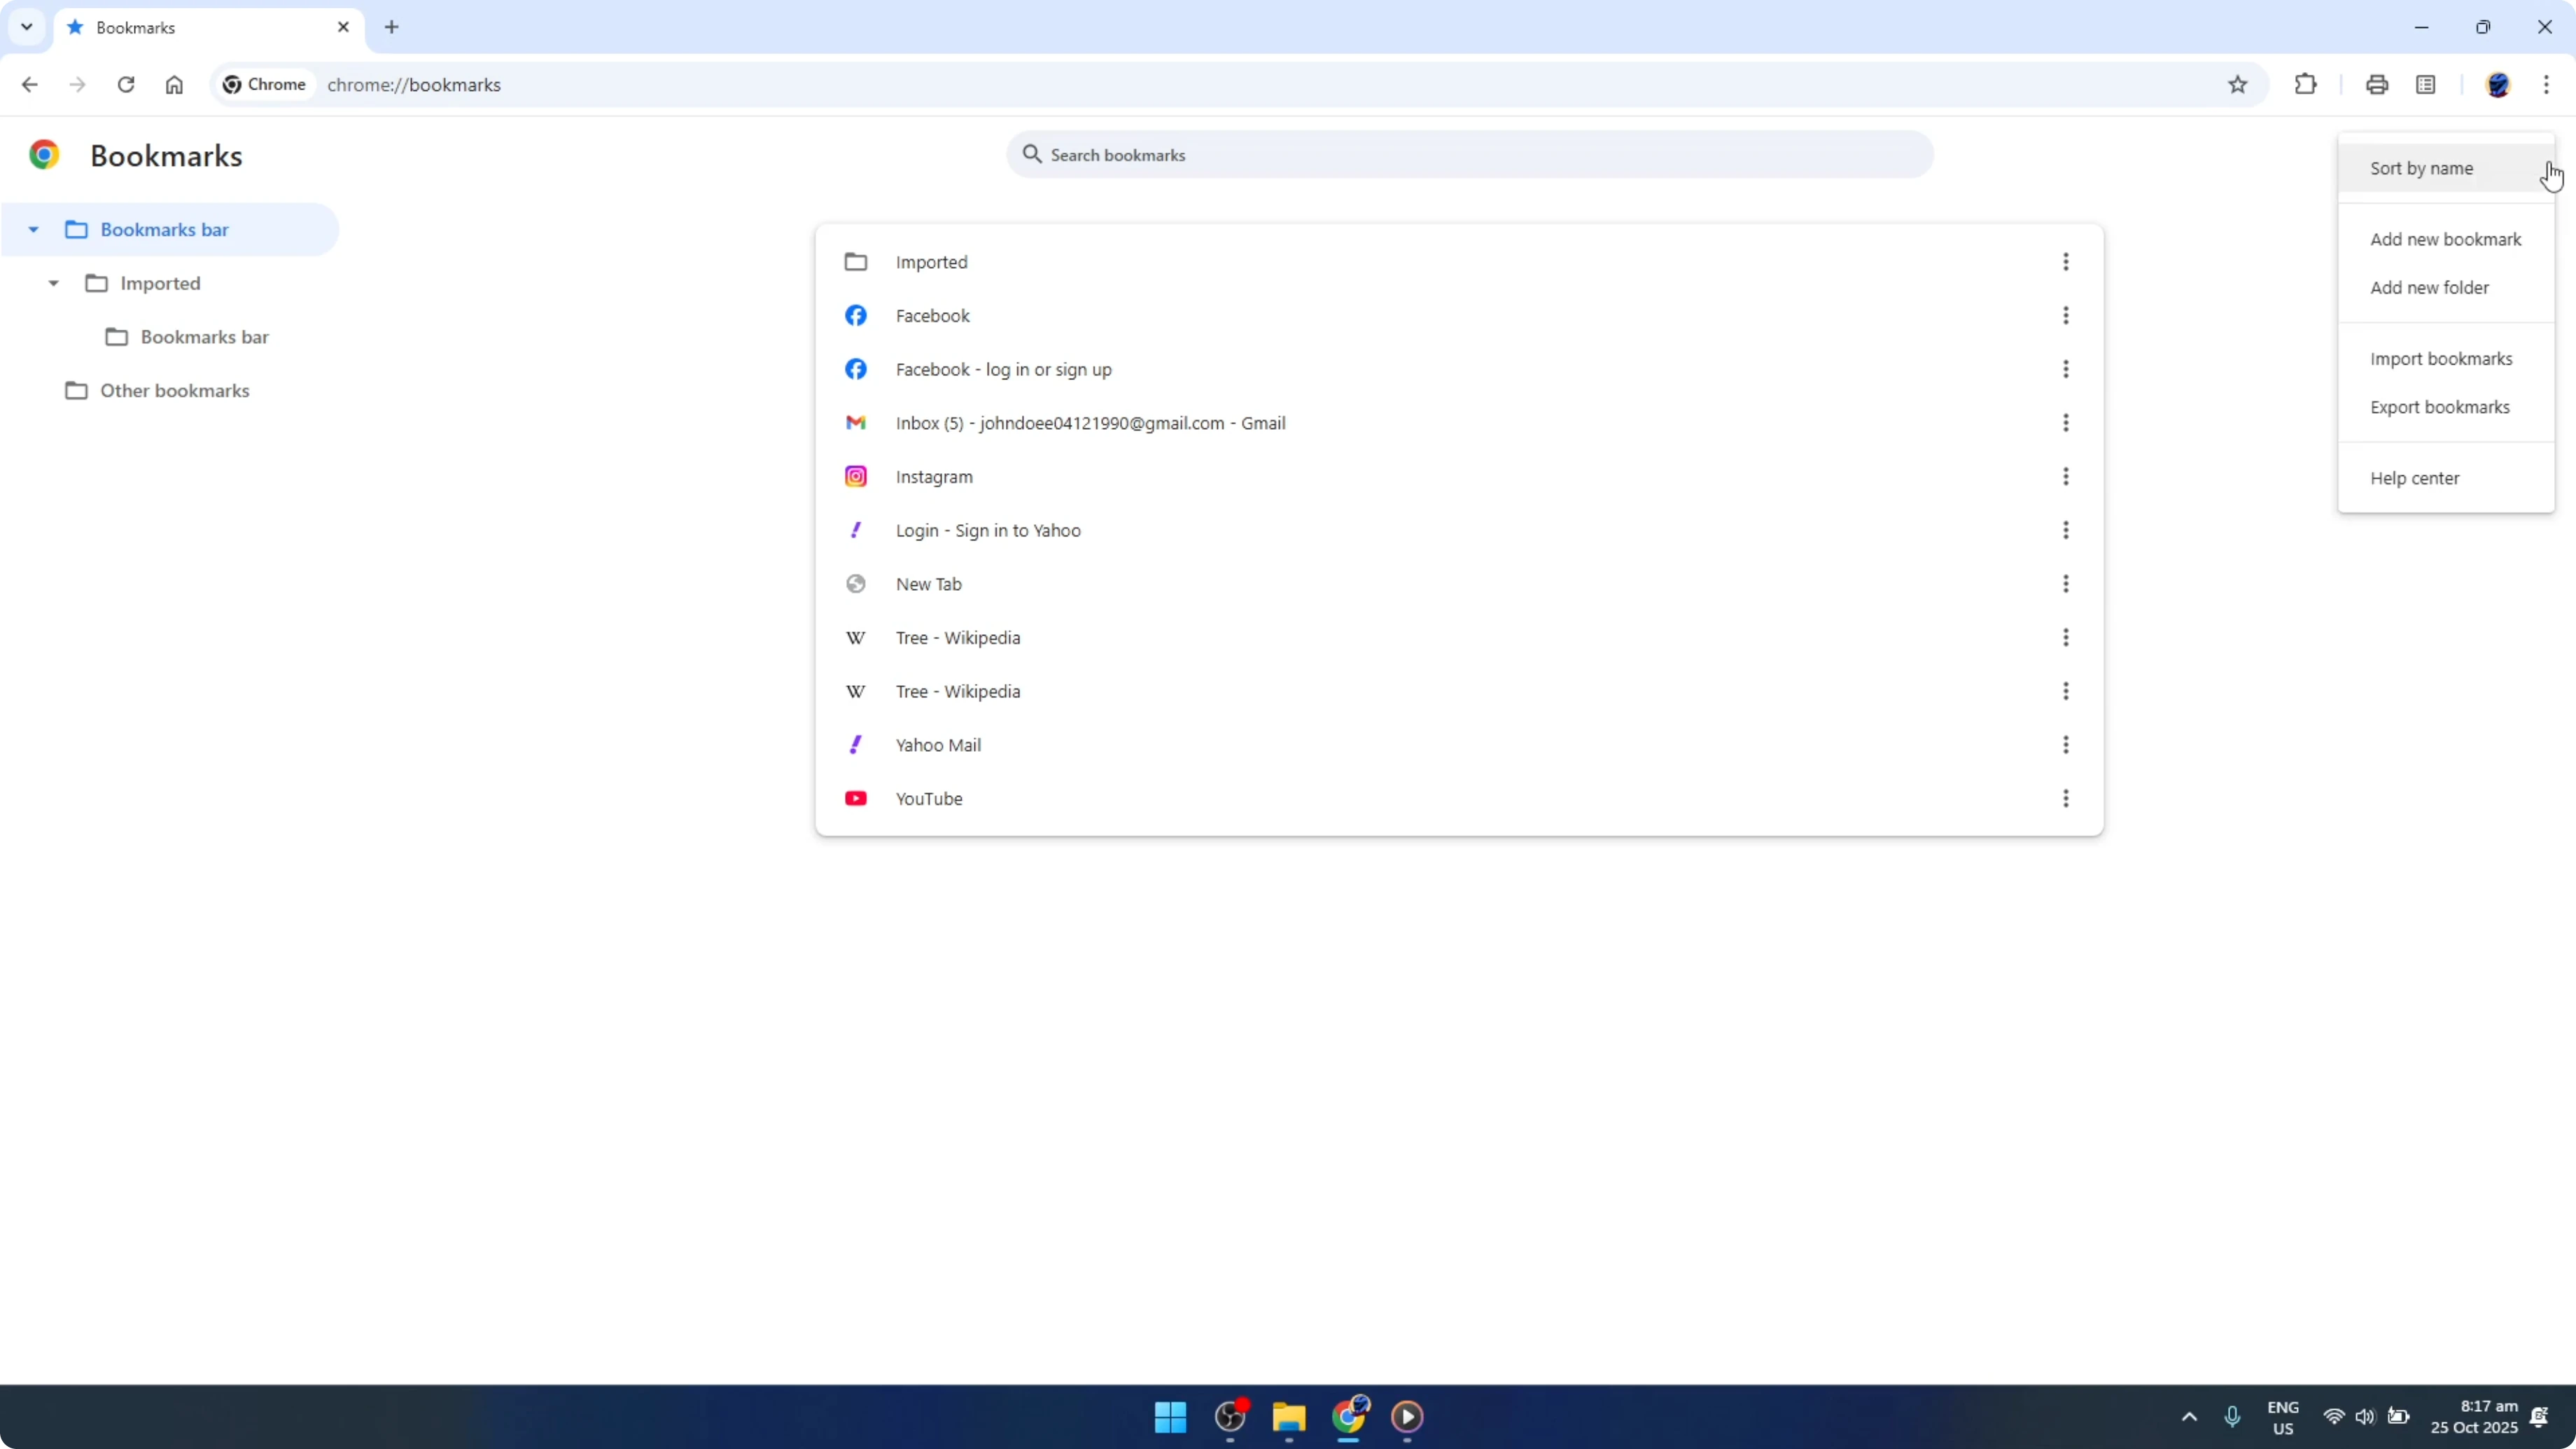This screenshot has width=2576, height=1449.
Task: Click the magnifier icon in Search bookmarks
Action: pos(1032,155)
